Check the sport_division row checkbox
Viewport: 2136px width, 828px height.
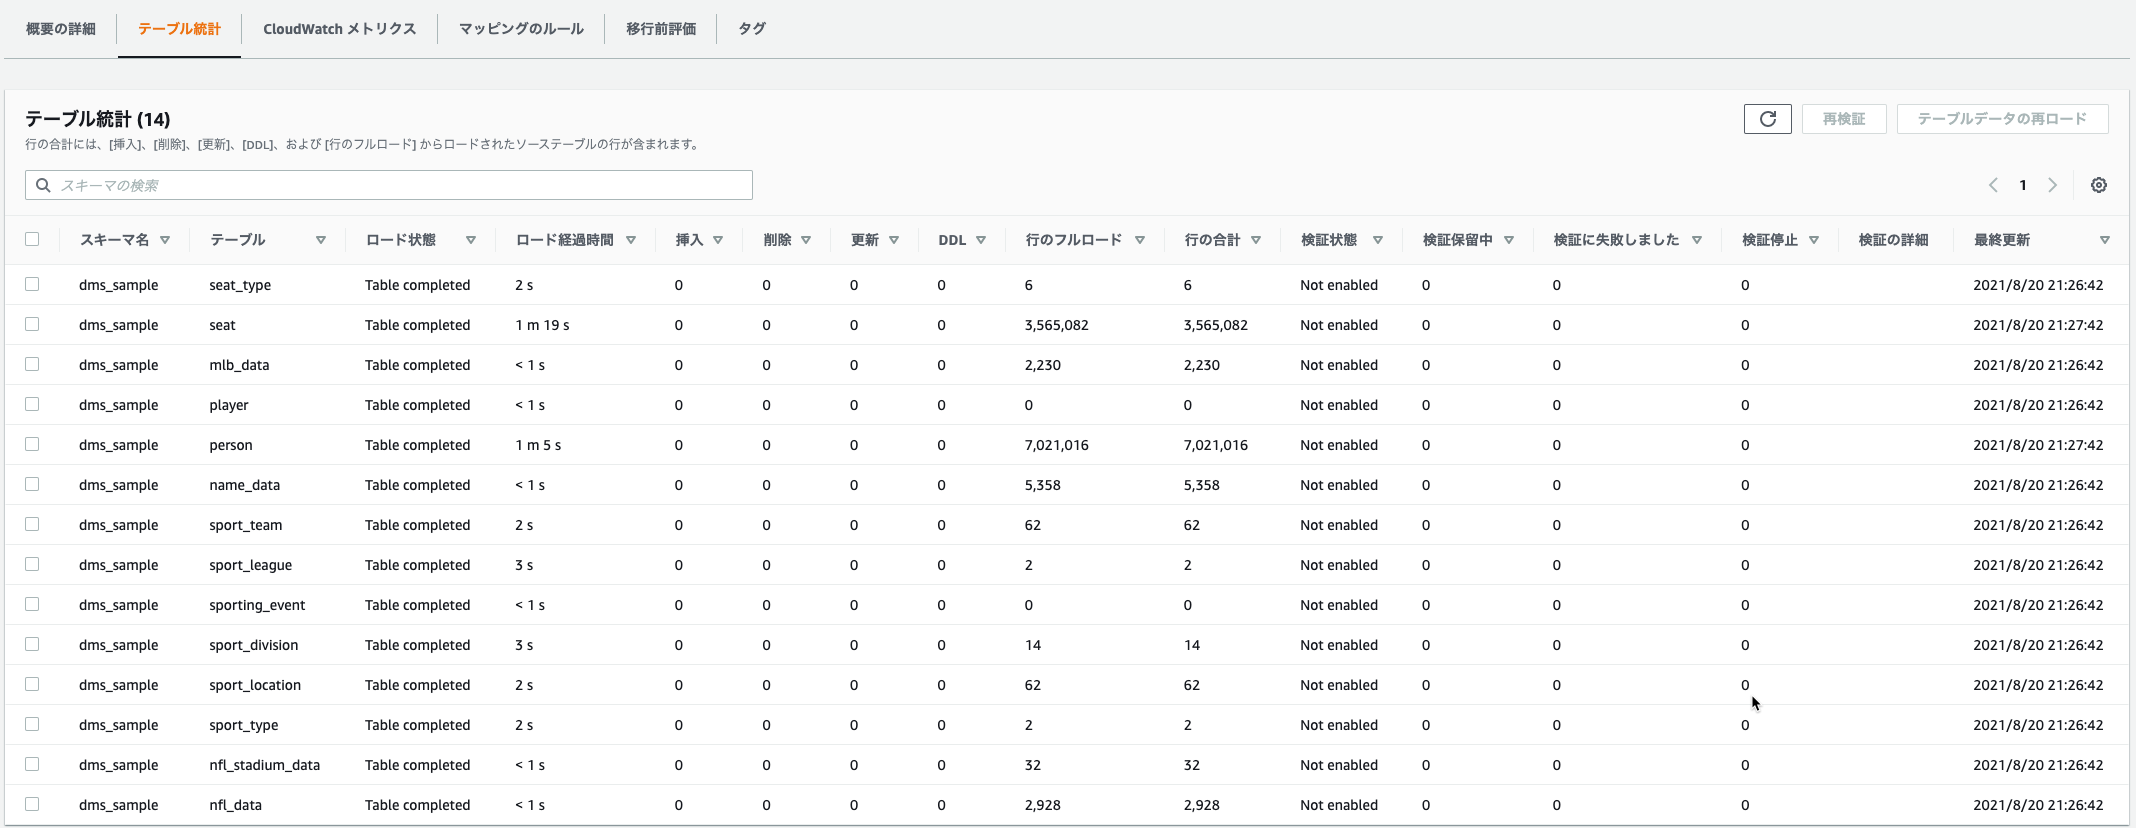pyautogui.click(x=32, y=644)
